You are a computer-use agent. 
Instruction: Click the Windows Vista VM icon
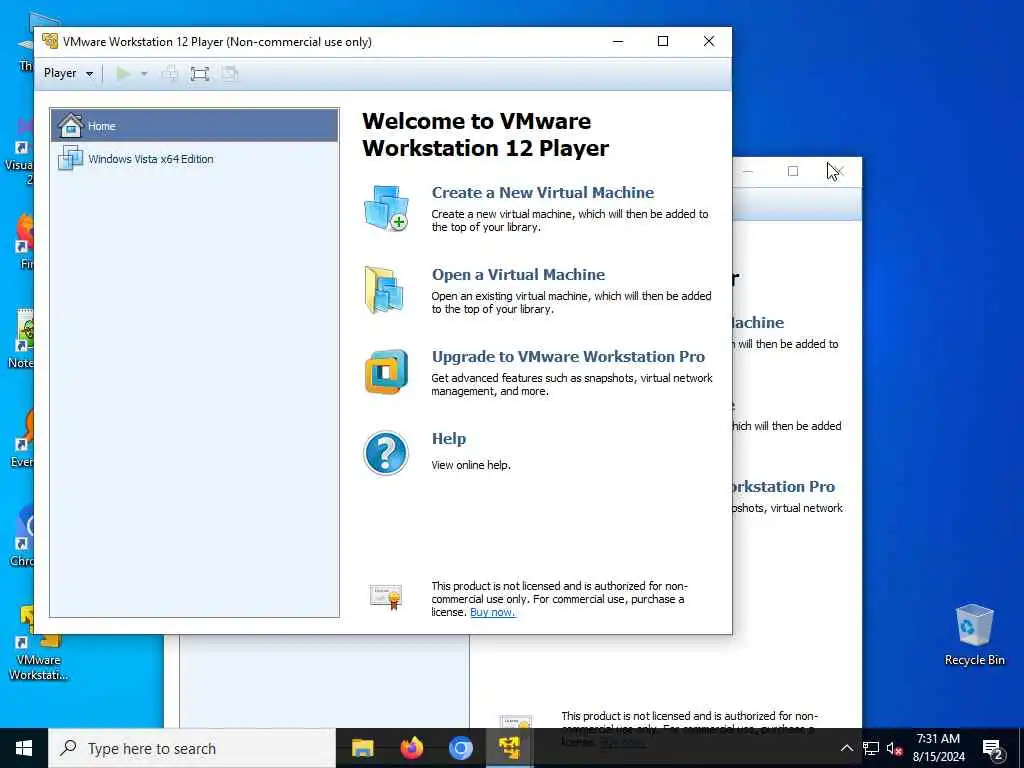tap(71, 159)
